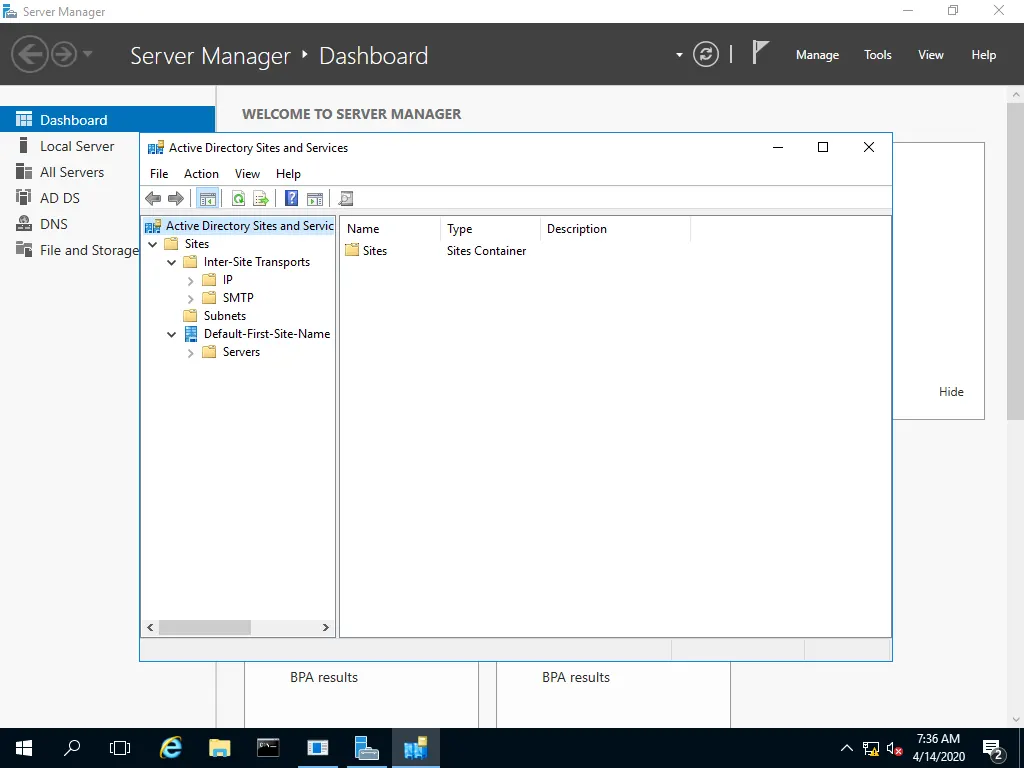
Task: Open the notifications flag in Server Manager
Action: click(x=760, y=53)
